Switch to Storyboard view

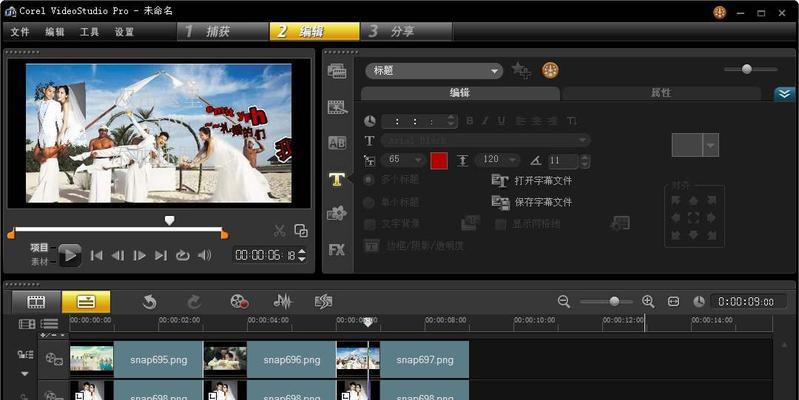point(36,301)
